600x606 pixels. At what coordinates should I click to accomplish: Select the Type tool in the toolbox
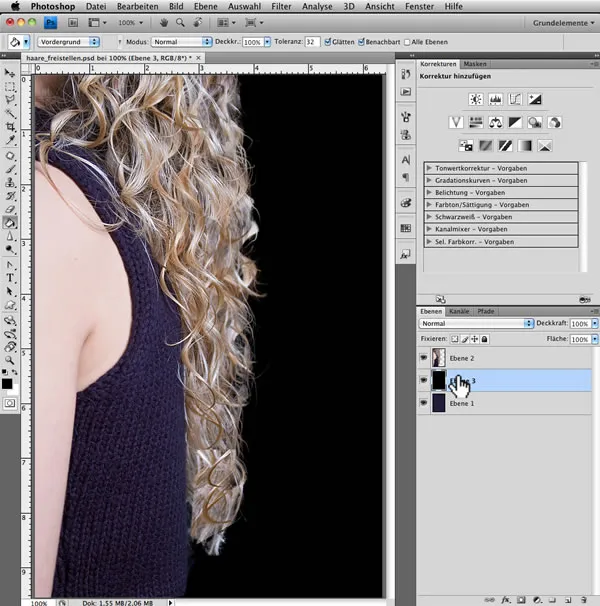[x=10, y=278]
